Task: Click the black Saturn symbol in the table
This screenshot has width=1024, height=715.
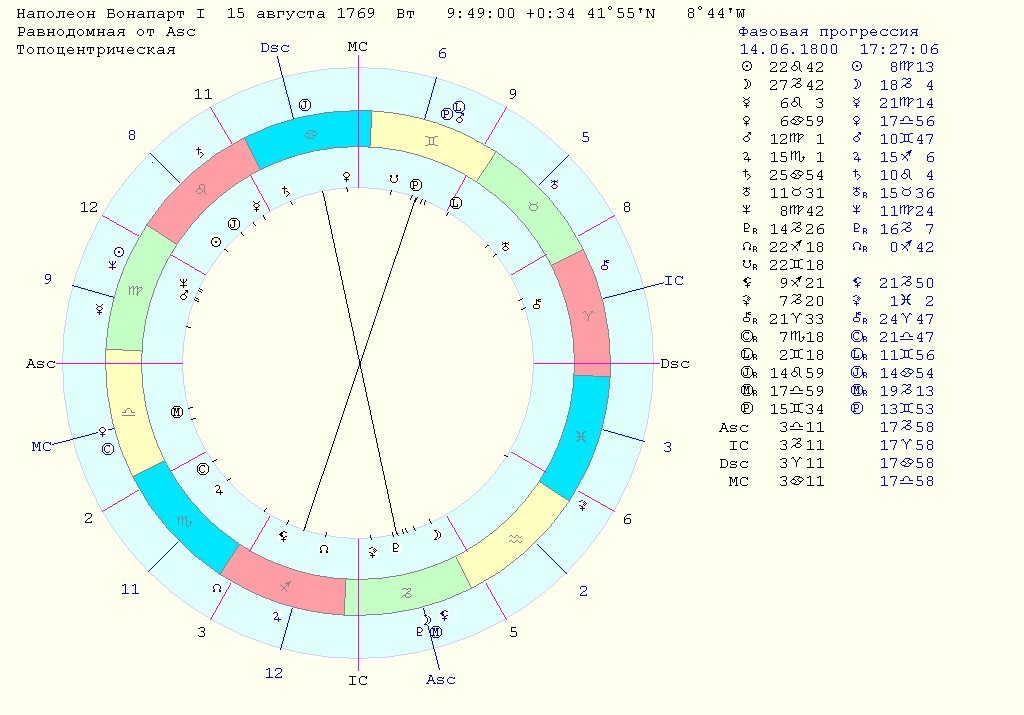Action: coord(747,174)
